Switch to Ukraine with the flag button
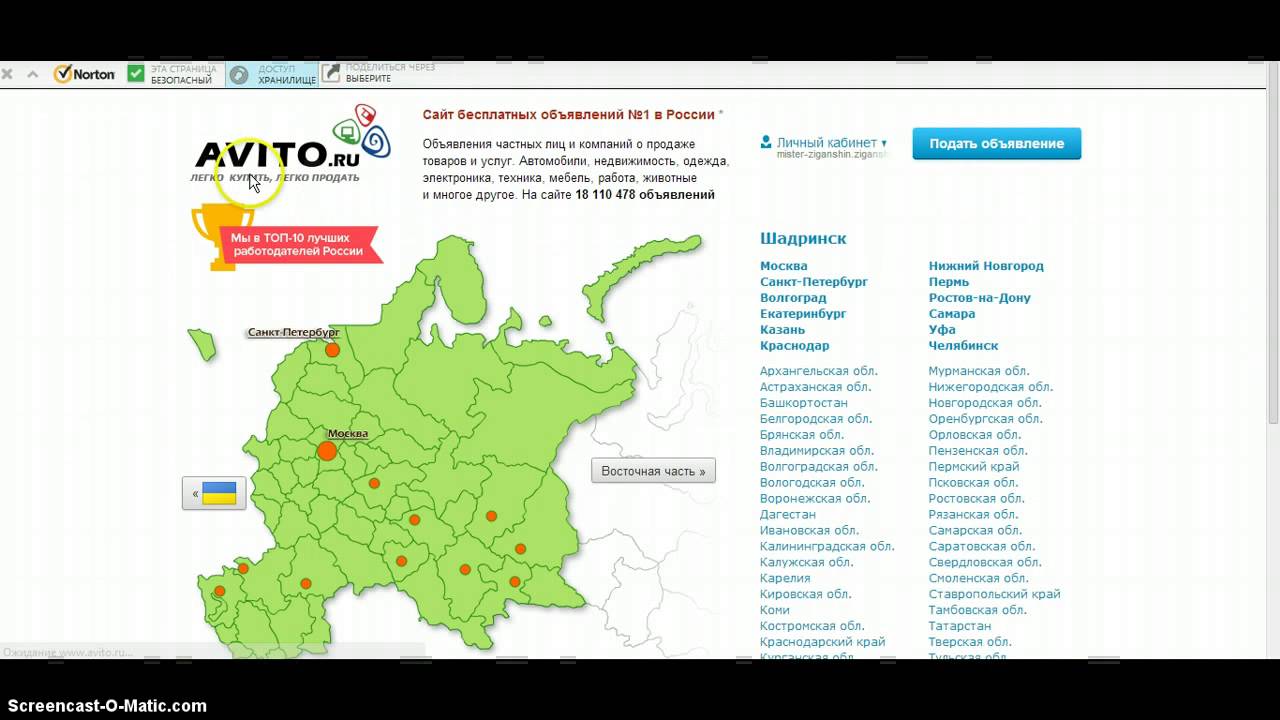Image resolution: width=1280 pixels, height=720 pixels. (x=214, y=493)
